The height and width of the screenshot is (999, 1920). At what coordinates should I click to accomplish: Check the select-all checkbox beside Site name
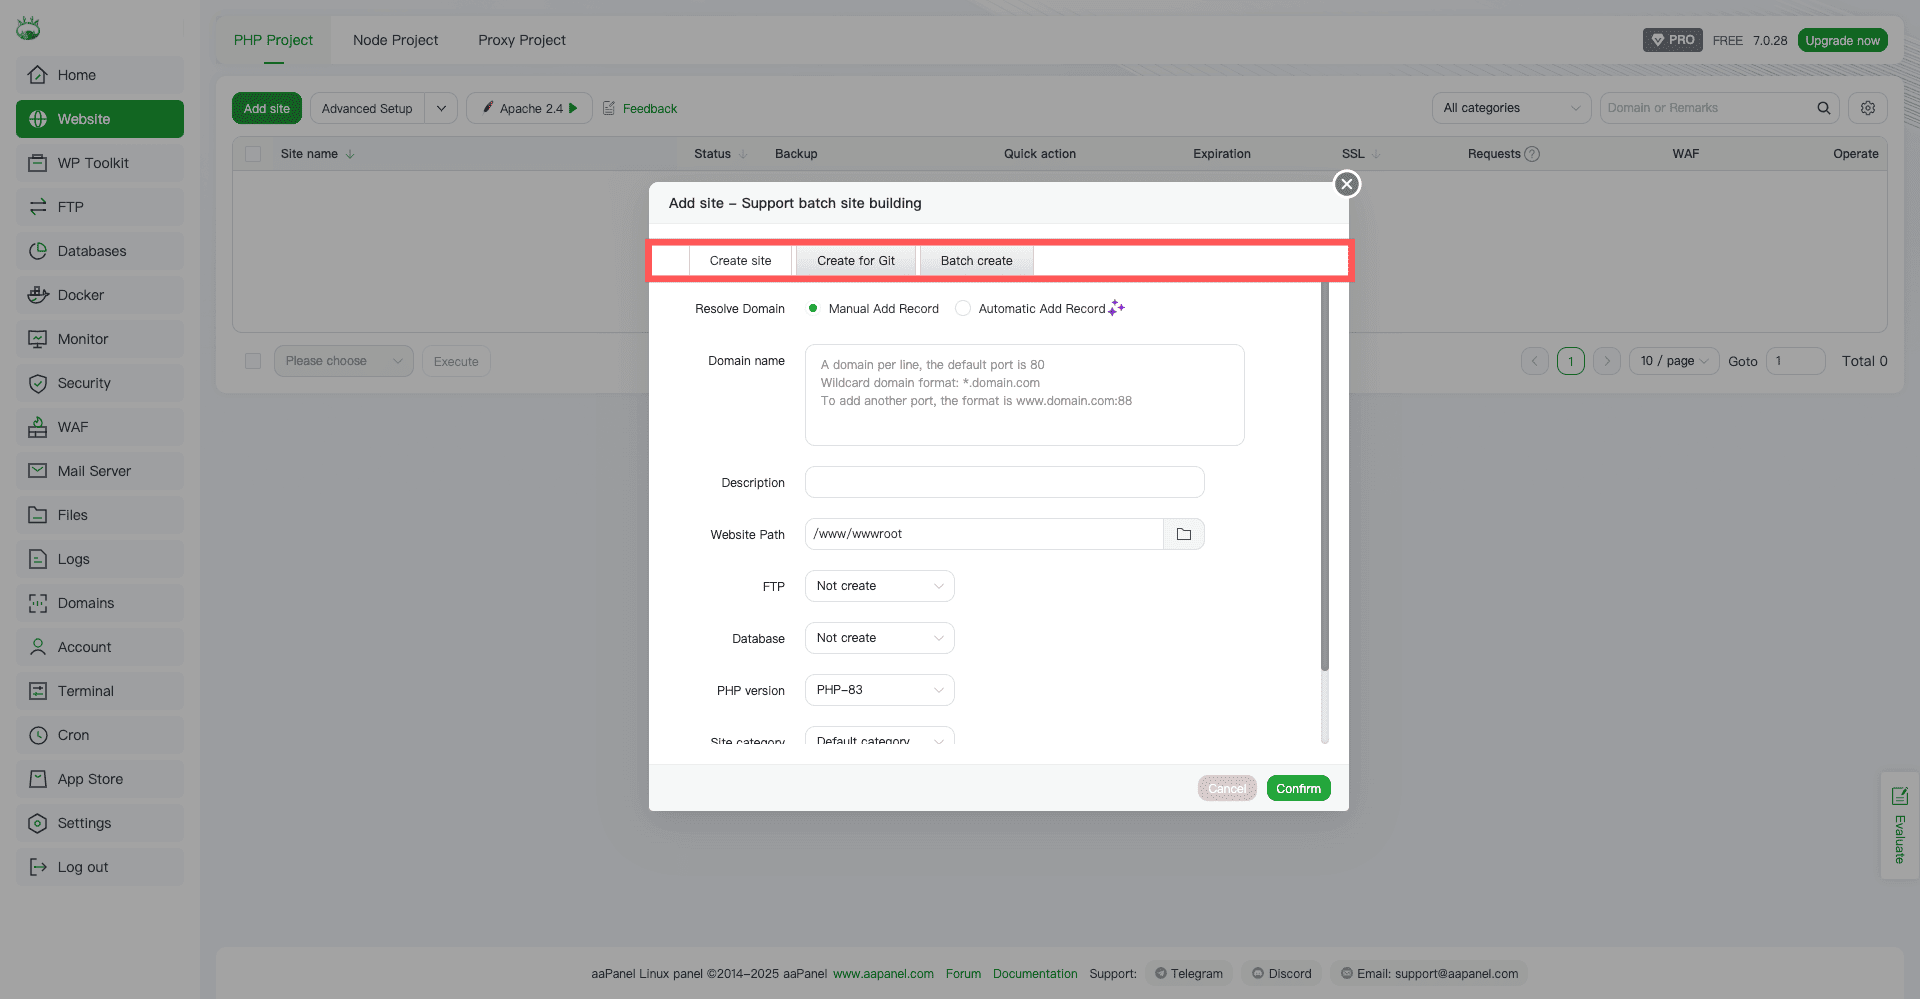[253, 154]
